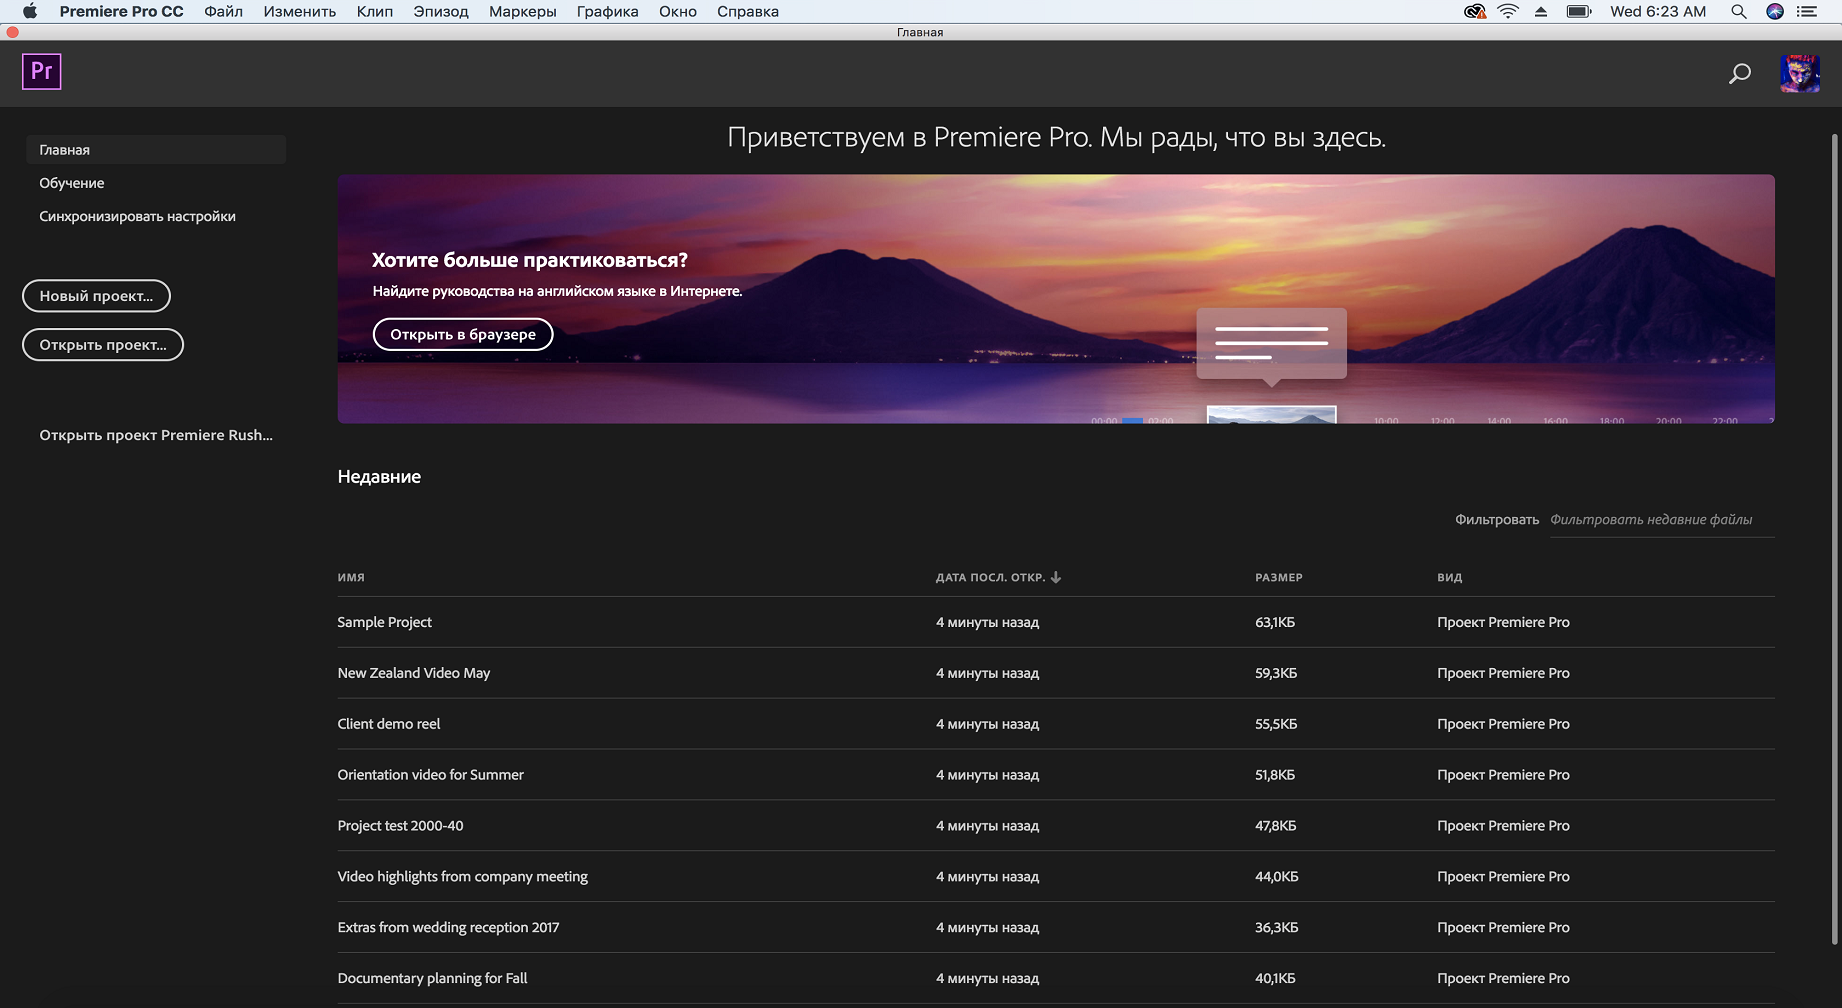The image size is (1842, 1008).
Task: Click the 40,1КБ size cell
Action: 1275,979
